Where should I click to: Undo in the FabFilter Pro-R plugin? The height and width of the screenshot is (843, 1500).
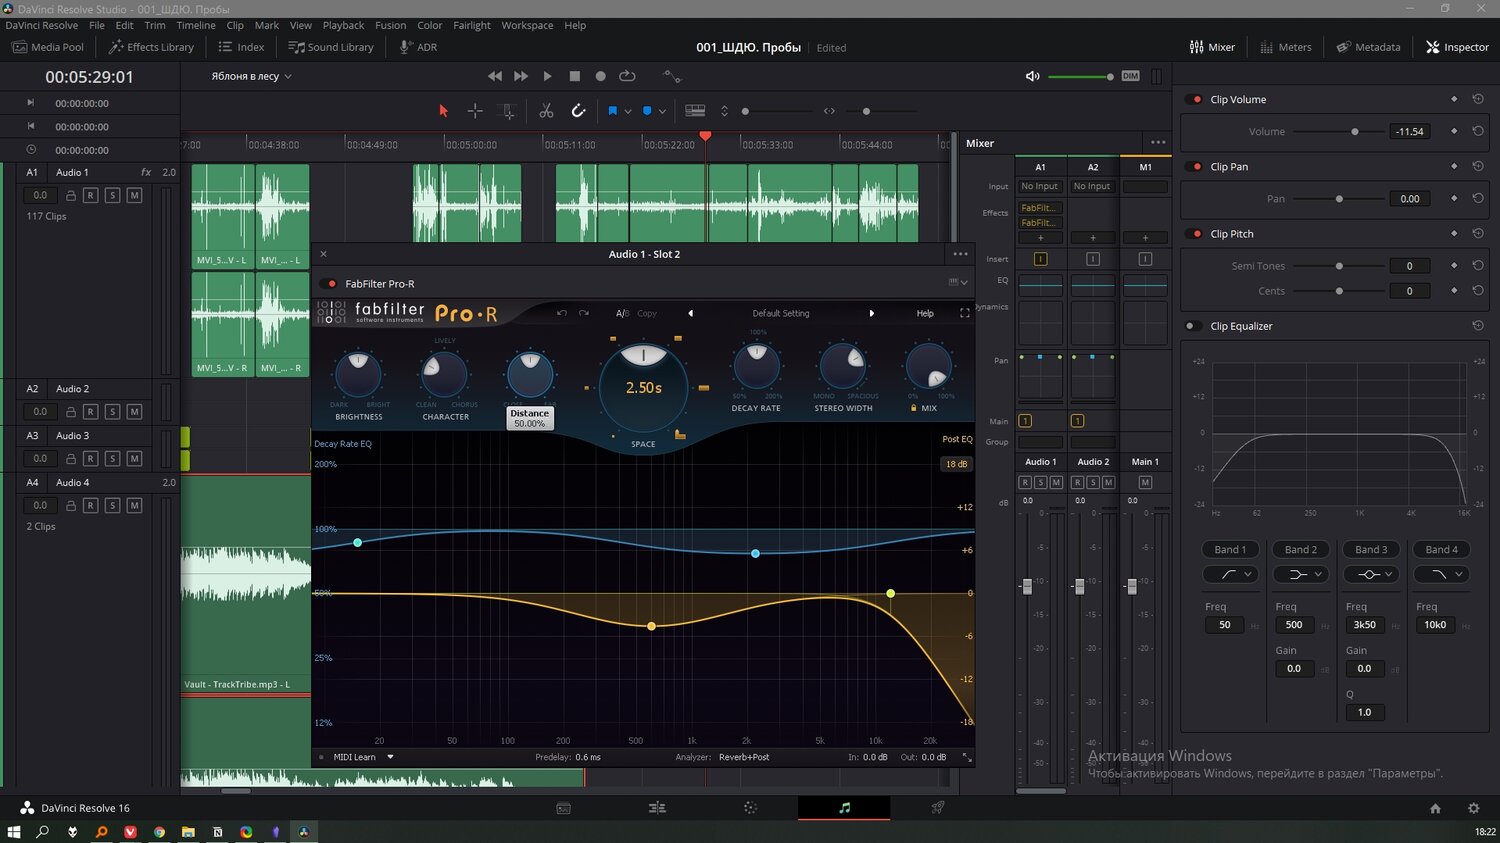tap(562, 313)
